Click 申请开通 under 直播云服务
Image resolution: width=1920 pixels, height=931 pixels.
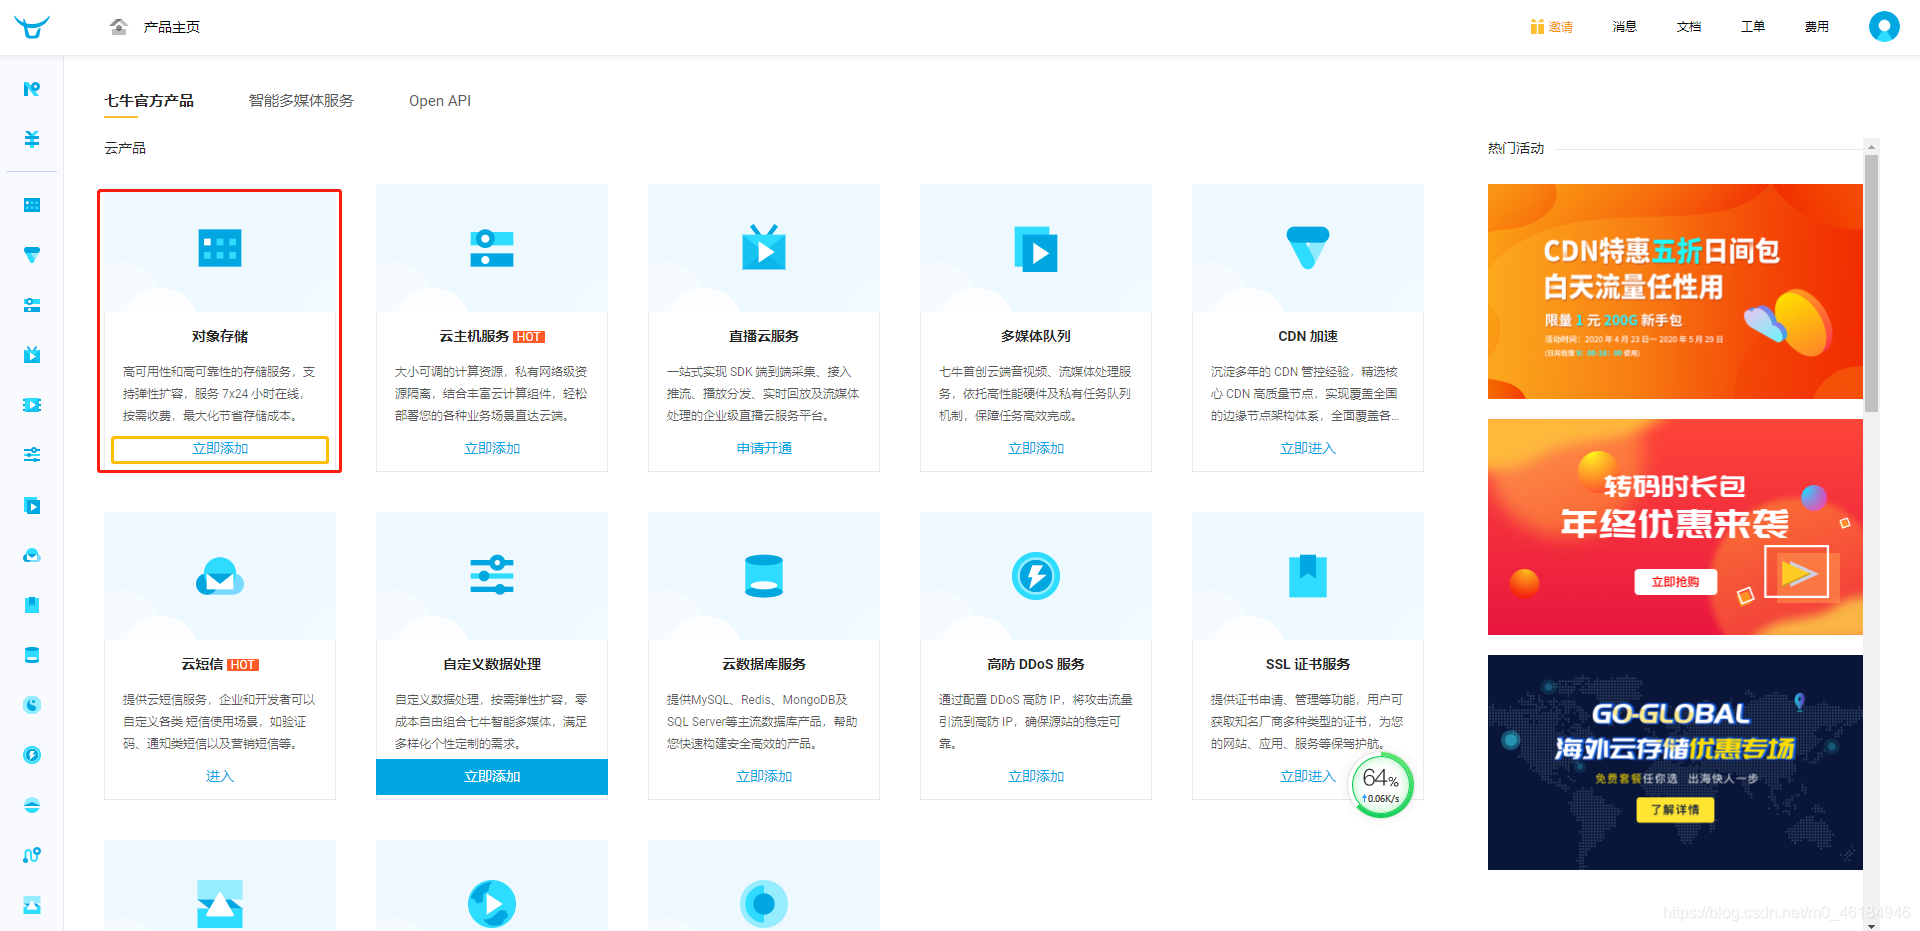(764, 449)
